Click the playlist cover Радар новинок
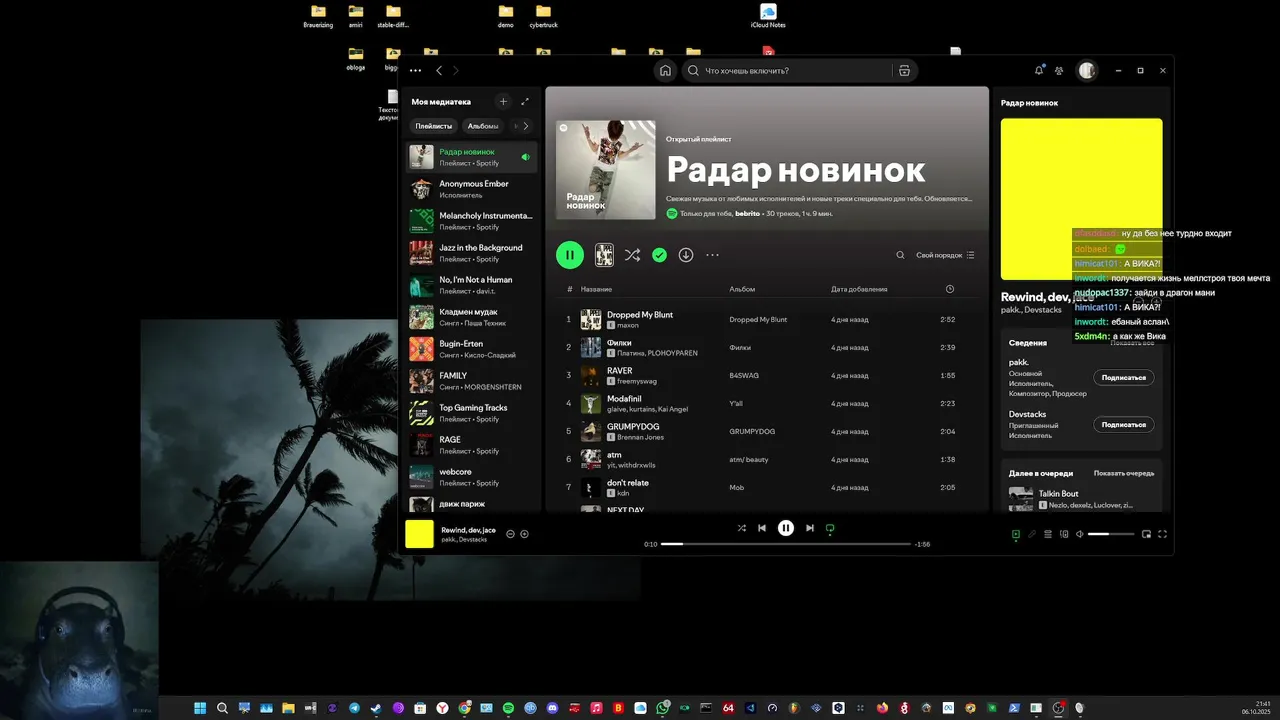 pyautogui.click(x=605, y=170)
